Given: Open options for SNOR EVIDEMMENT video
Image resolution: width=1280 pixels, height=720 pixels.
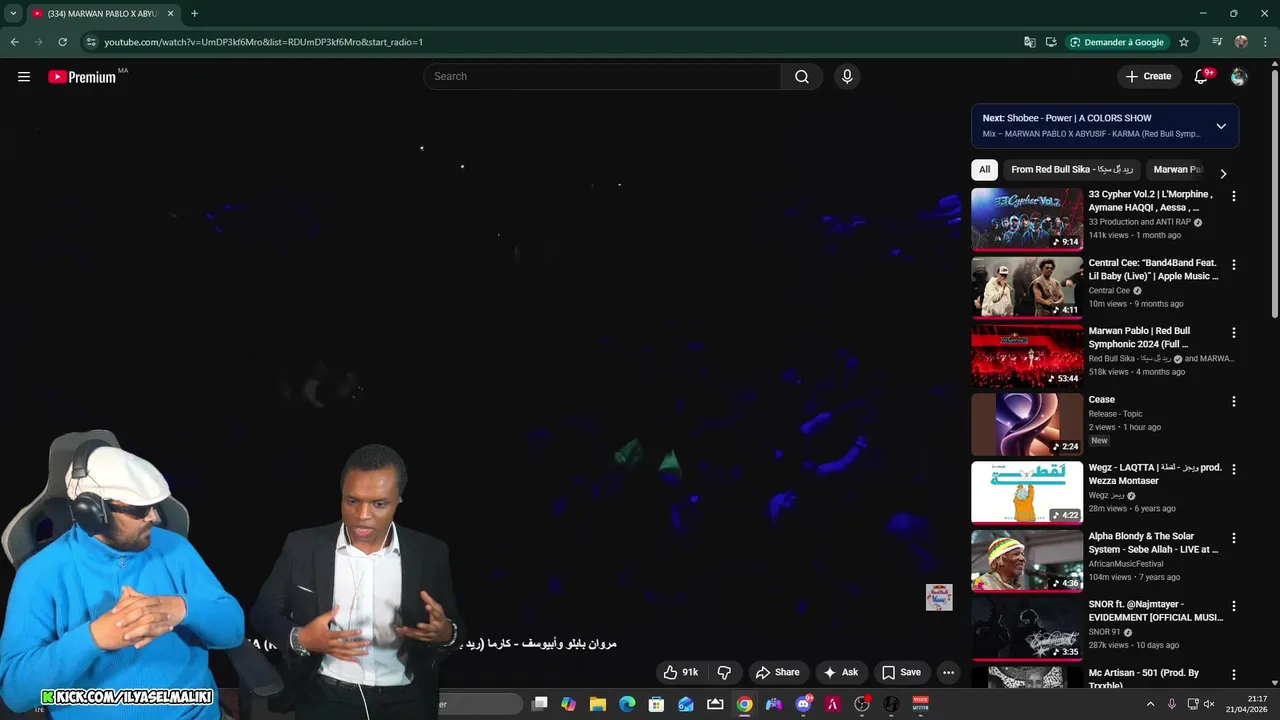Looking at the screenshot, I should [1233, 607].
